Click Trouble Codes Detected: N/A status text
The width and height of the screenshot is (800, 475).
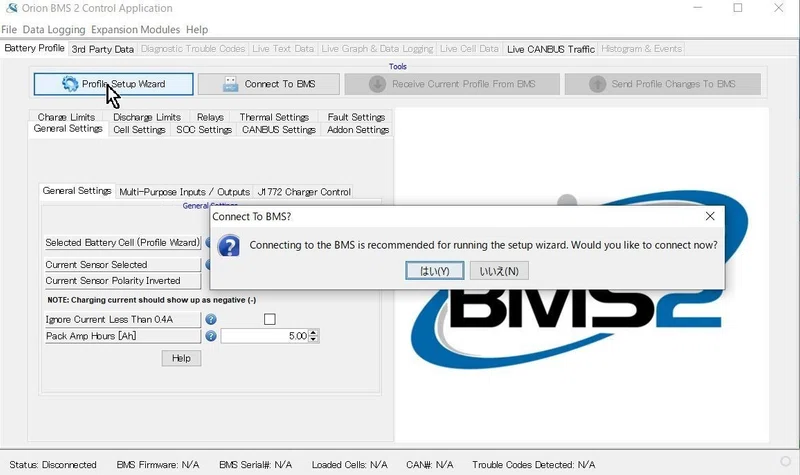(x=533, y=465)
